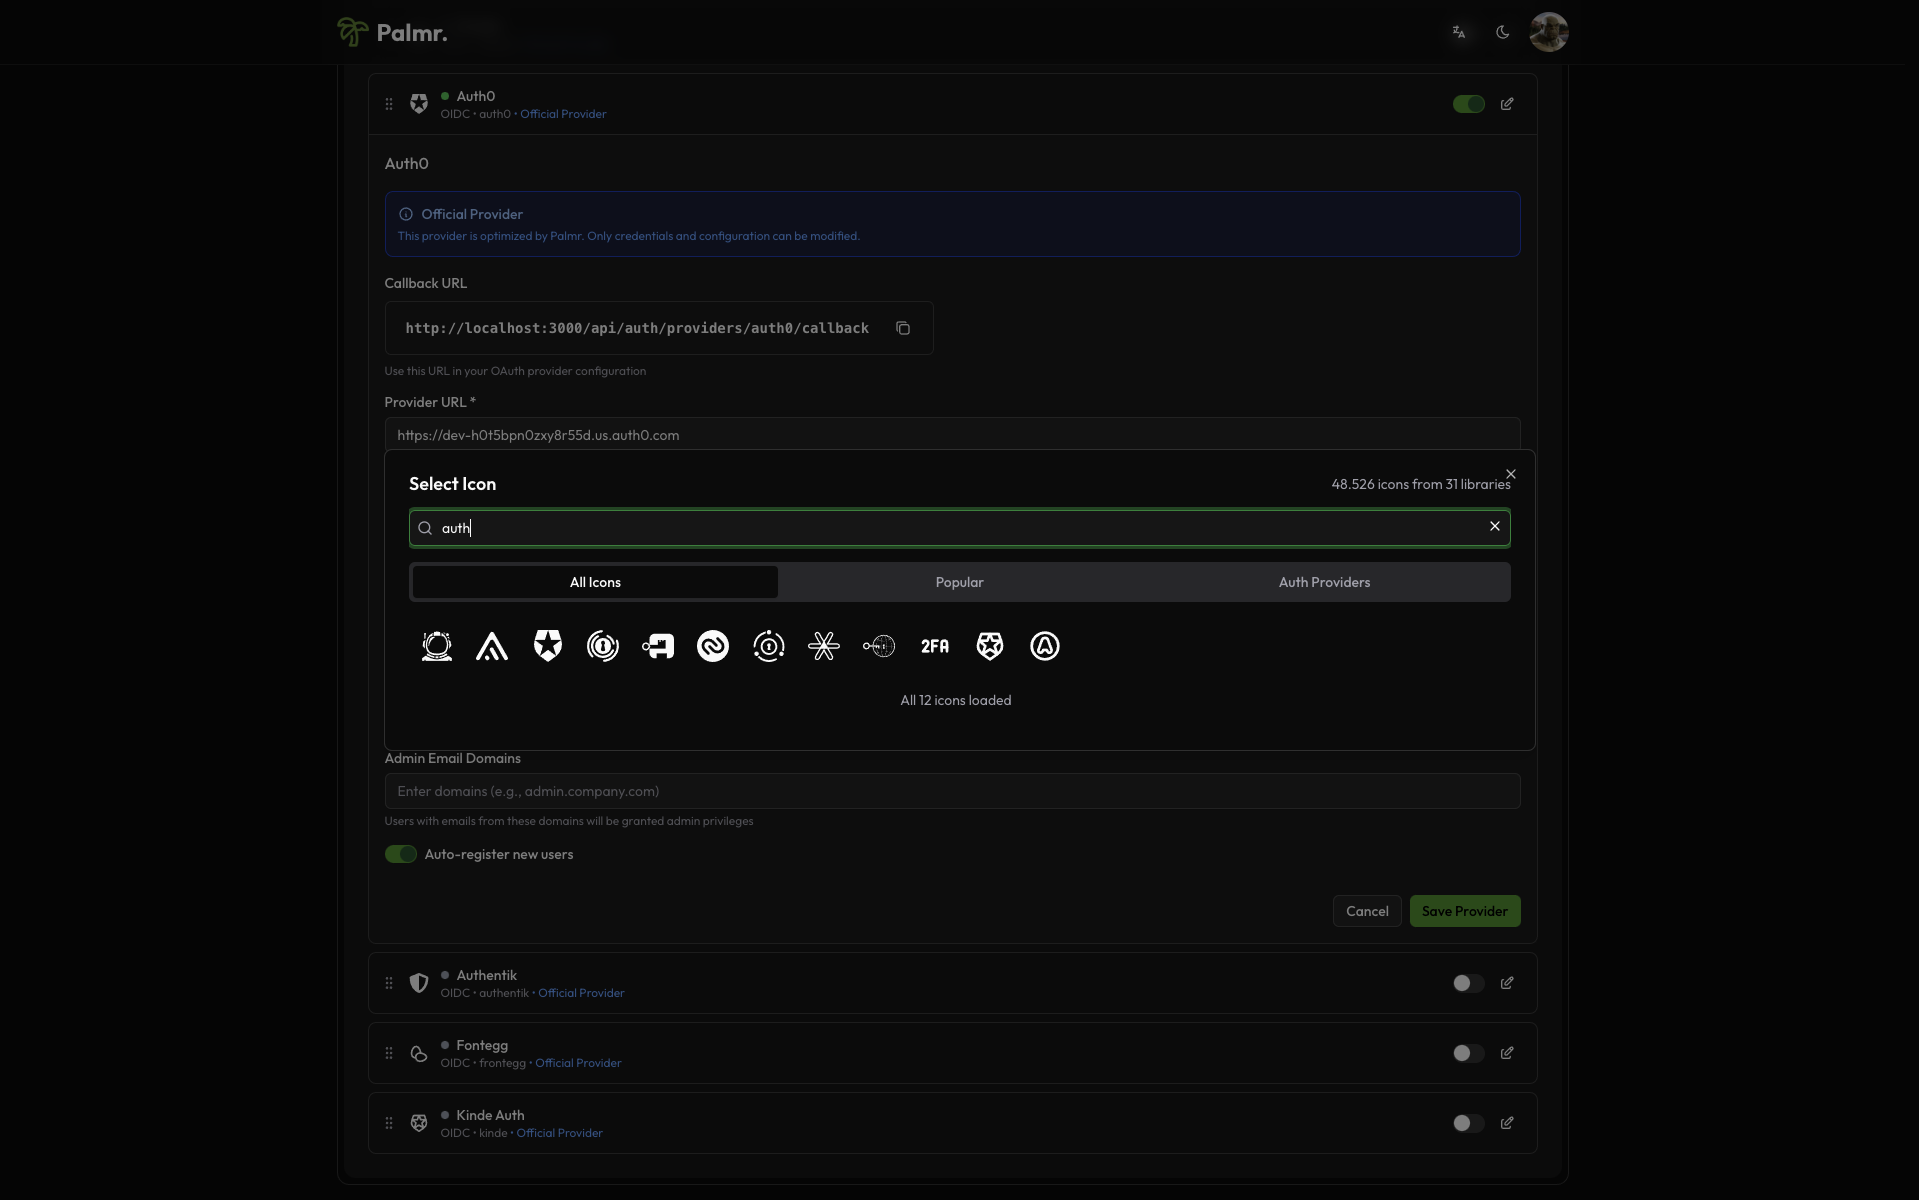Open the user avatar menu
1919x1200 pixels.
pyautogui.click(x=1549, y=32)
